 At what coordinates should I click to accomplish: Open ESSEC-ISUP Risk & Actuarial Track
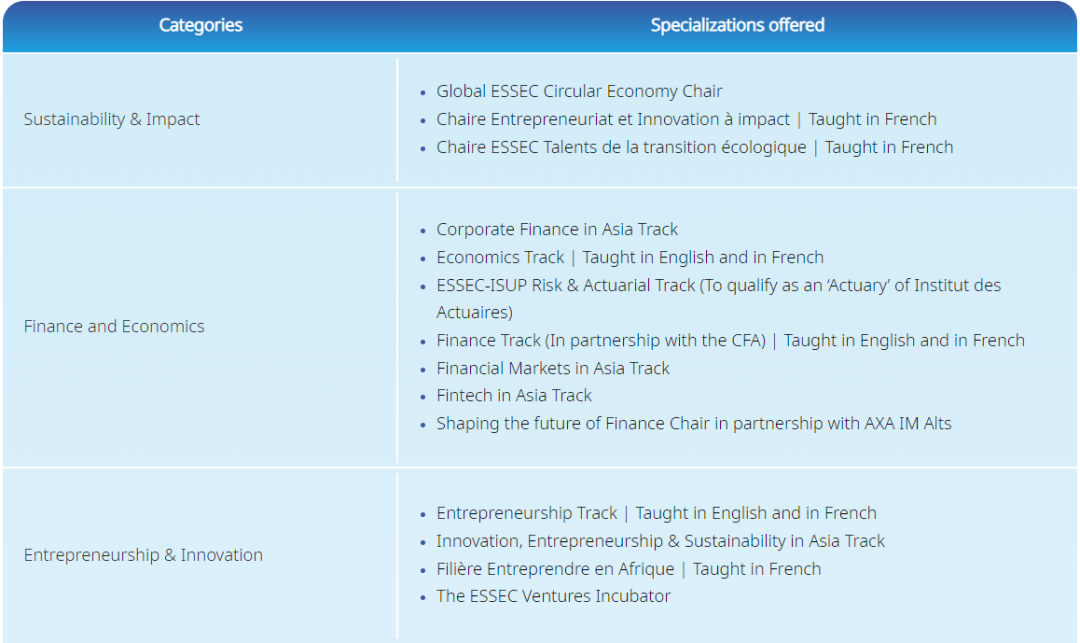point(565,286)
